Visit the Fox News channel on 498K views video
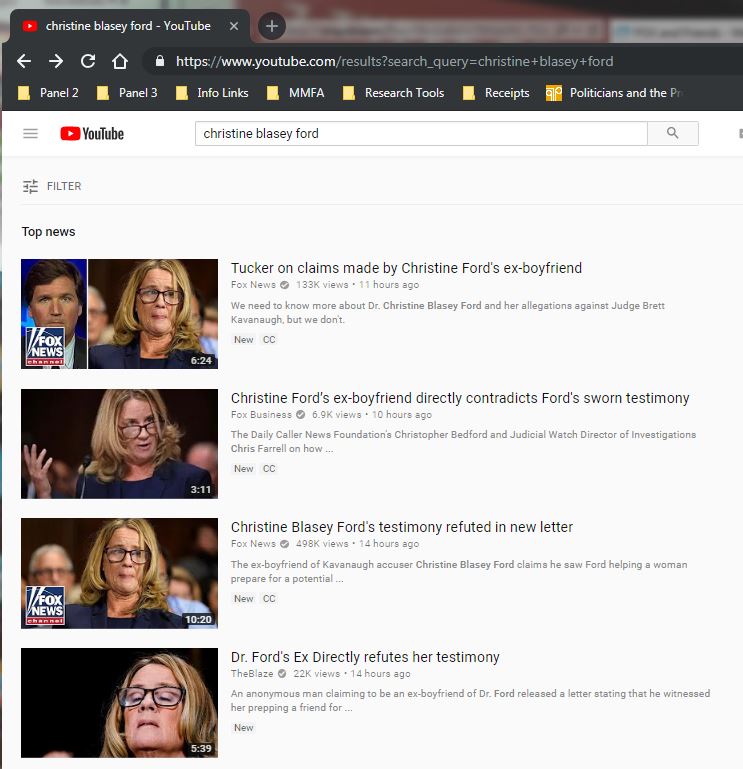The image size is (743, 769). [x=253, y=544]
